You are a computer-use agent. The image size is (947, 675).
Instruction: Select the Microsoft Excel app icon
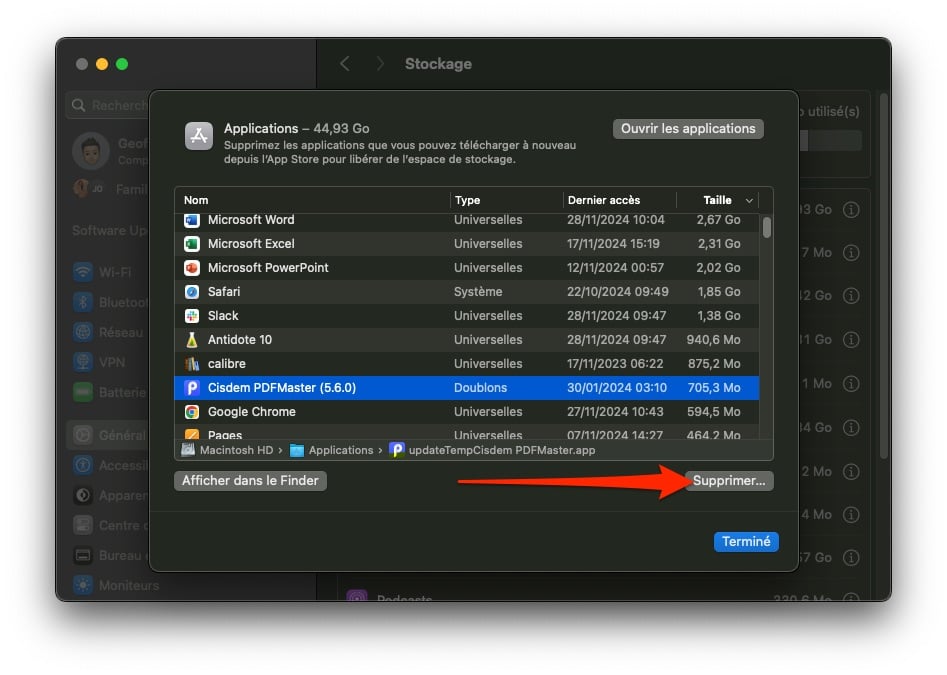pyautogui.click(x=191, y=244)
